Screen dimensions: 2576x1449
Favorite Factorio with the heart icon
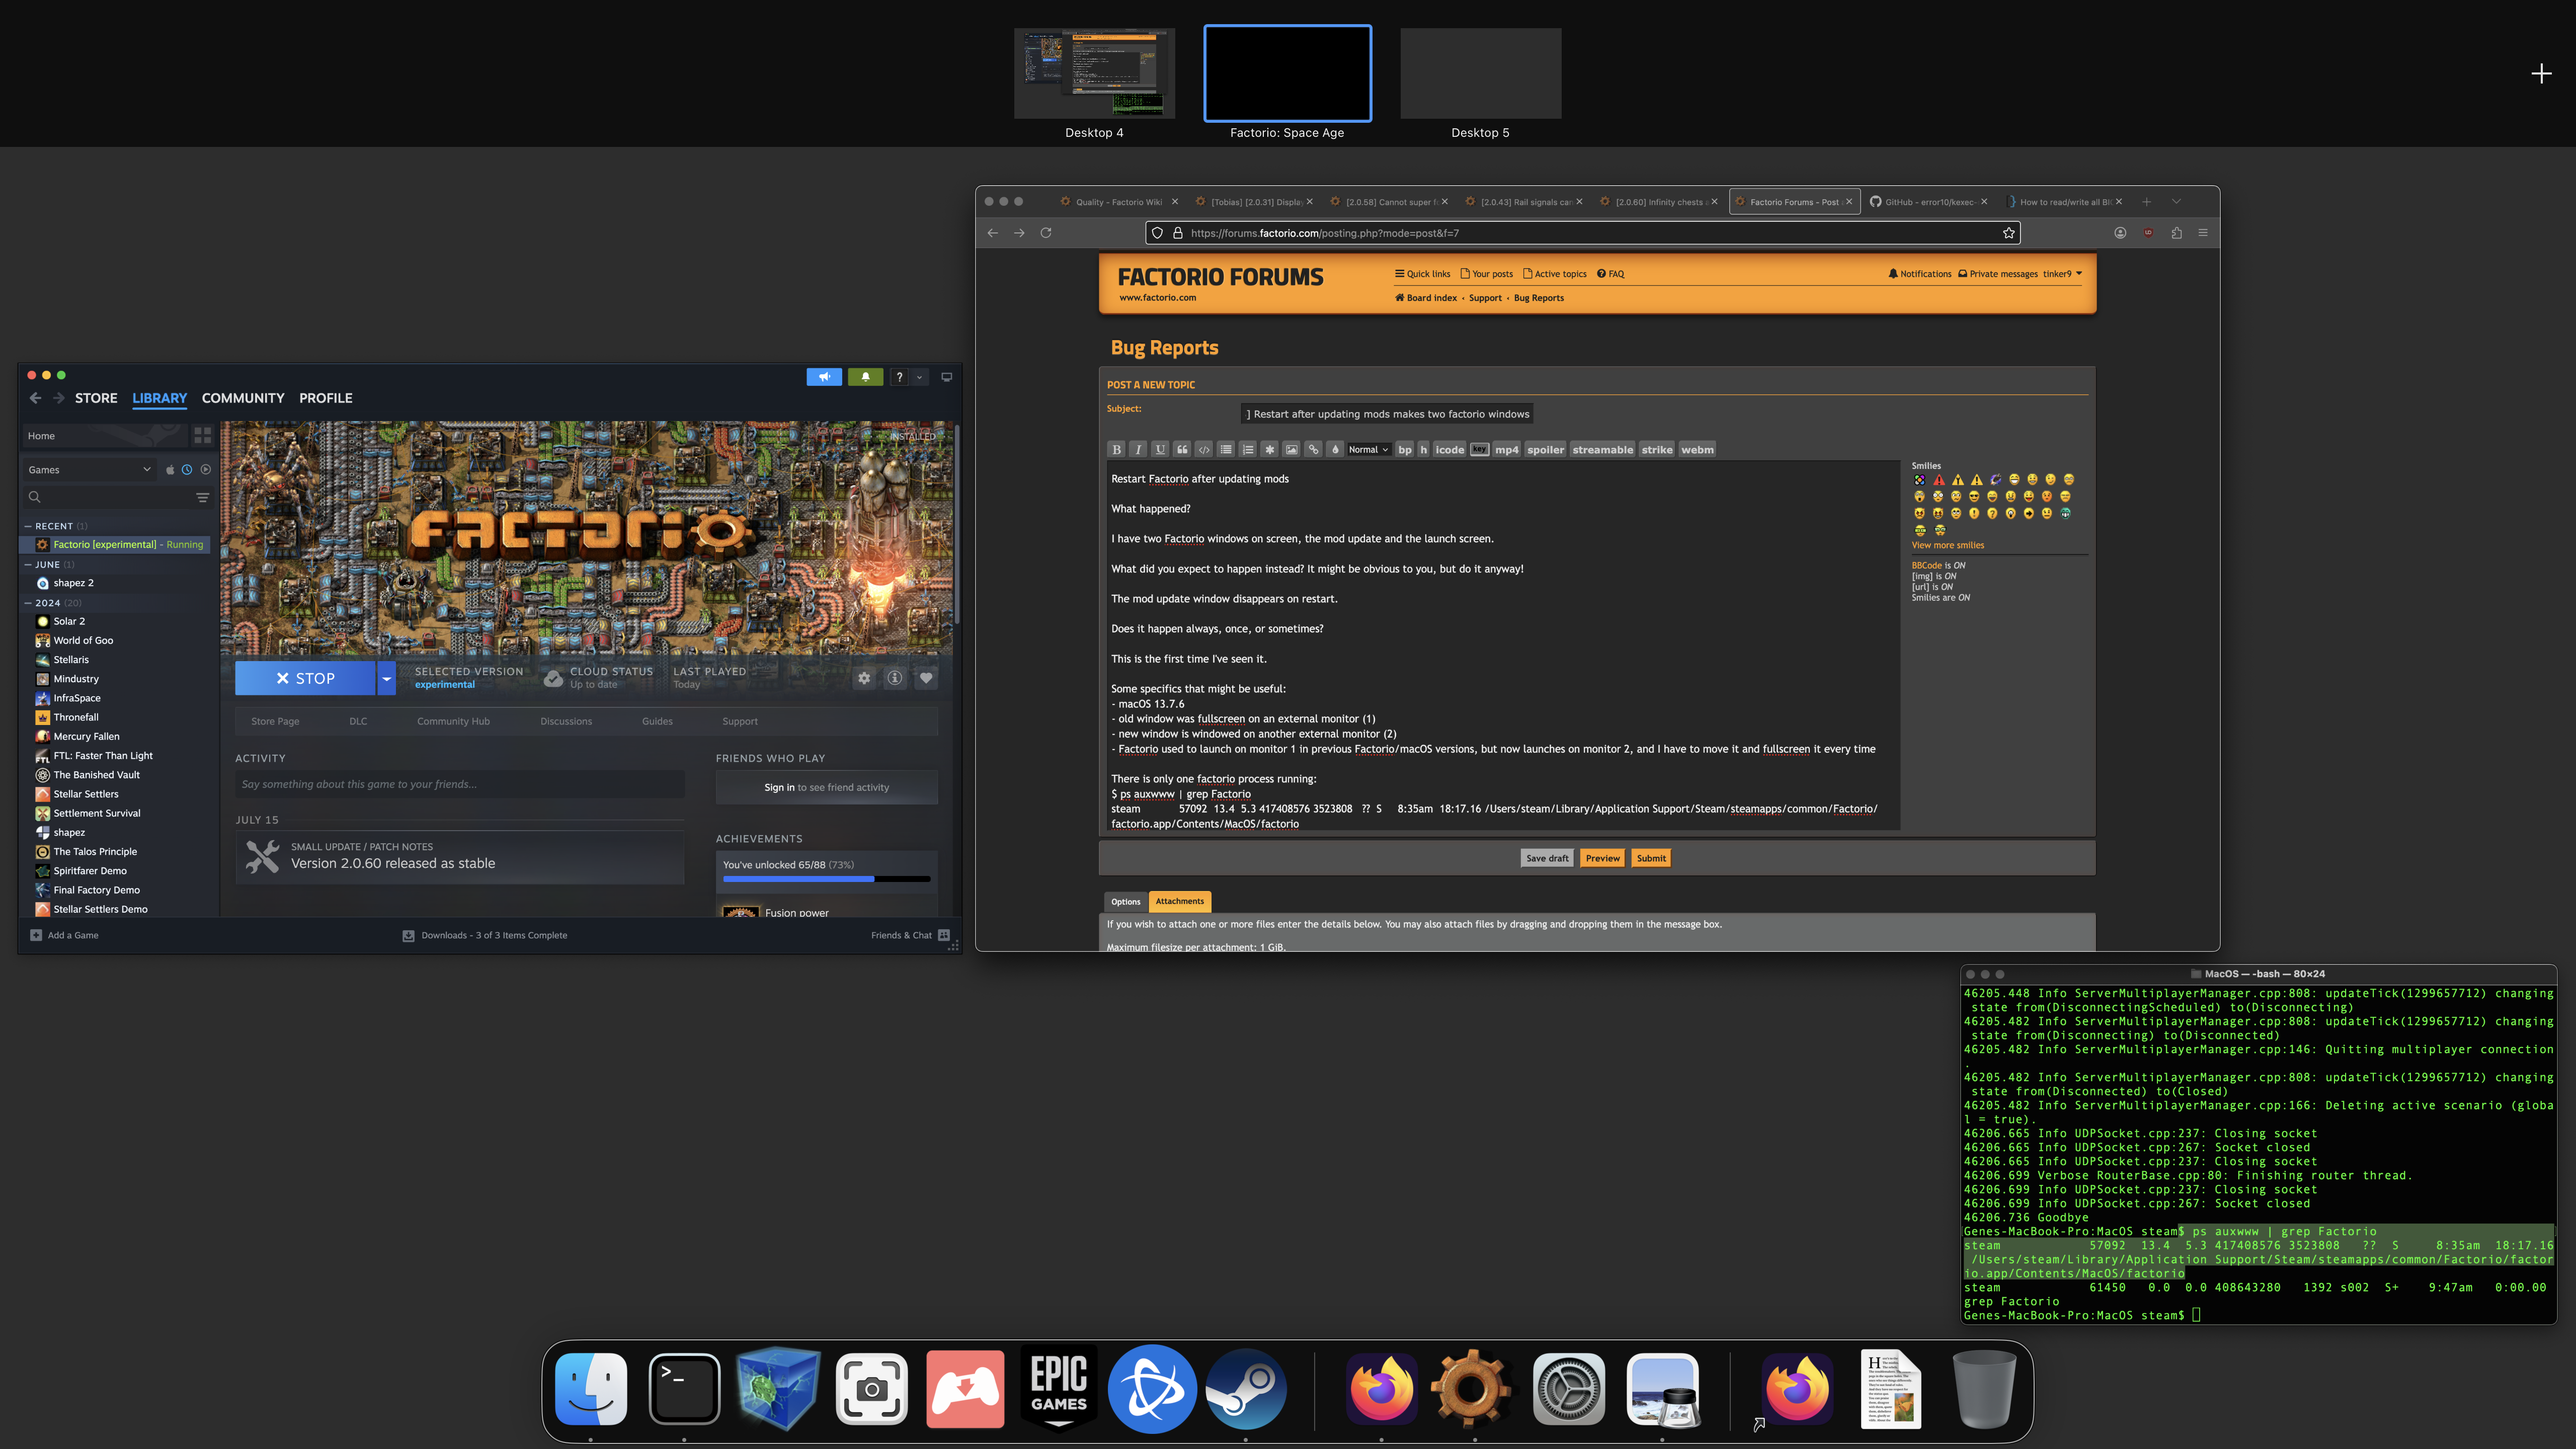926,678
